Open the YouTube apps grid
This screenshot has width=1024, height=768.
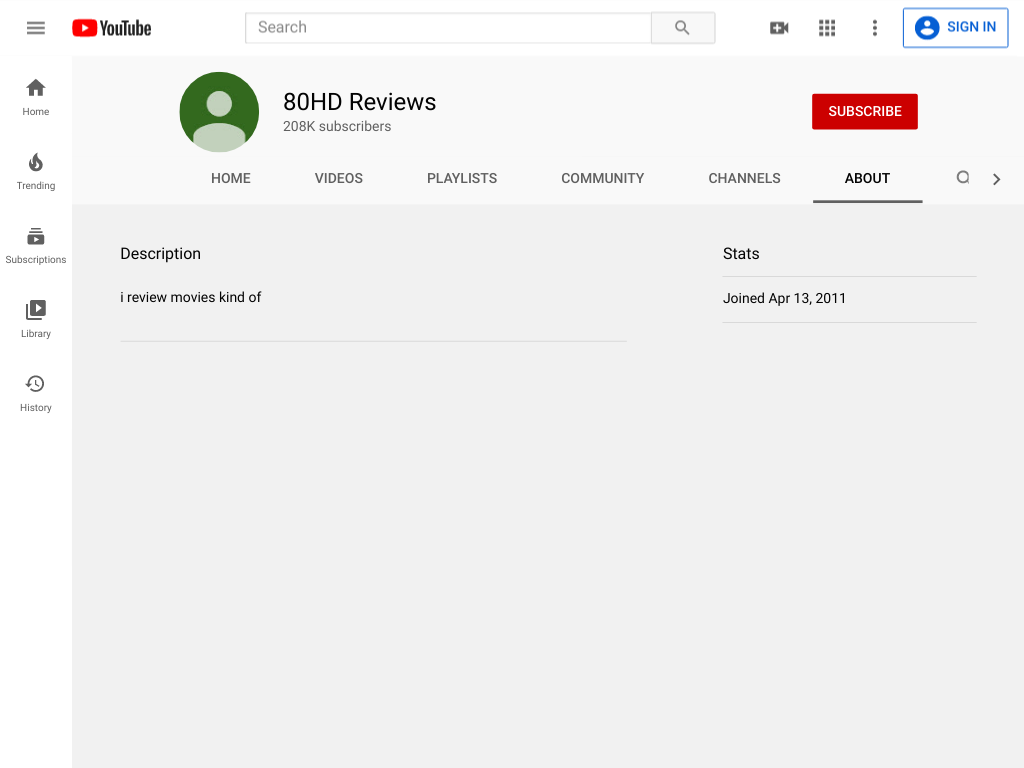pos(827,27)
